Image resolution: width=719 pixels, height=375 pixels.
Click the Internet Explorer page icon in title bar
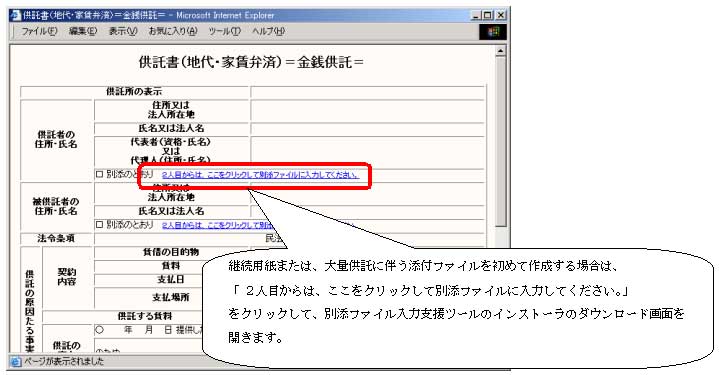16,15
